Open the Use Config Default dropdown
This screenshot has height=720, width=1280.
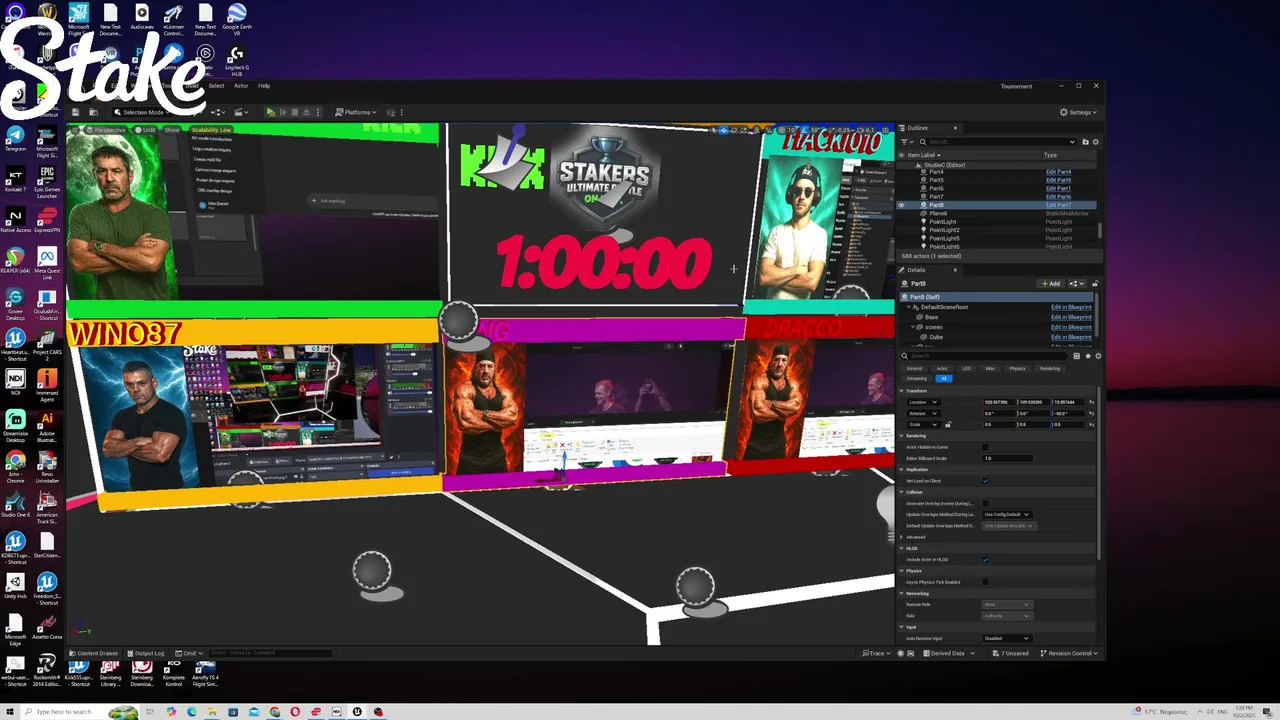tap(1007, 514)
